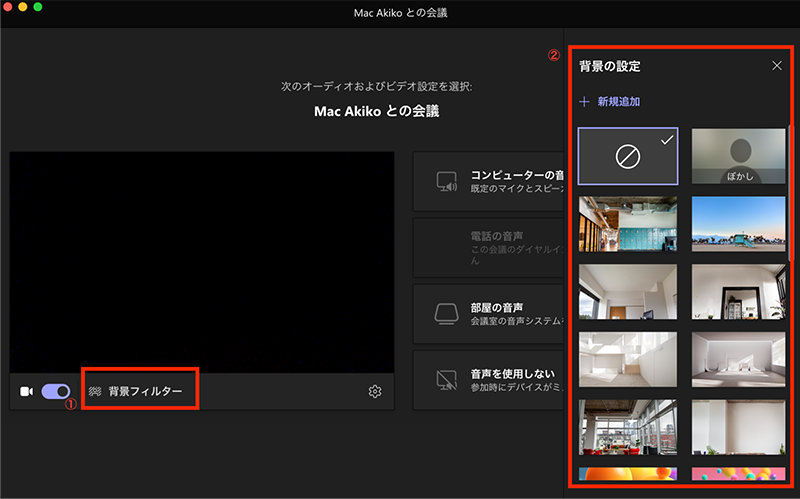
Task: Click the macOS green fullscreen button
Action: coord(38,7)
